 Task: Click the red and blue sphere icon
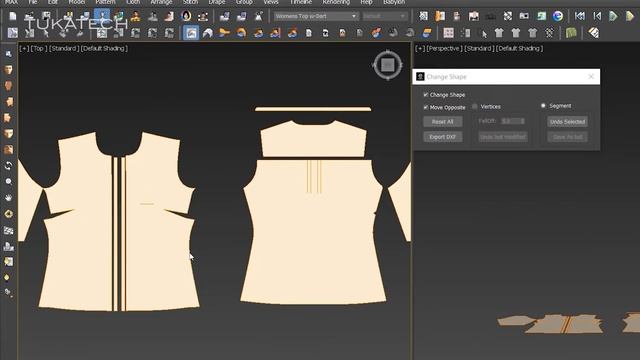376,33
